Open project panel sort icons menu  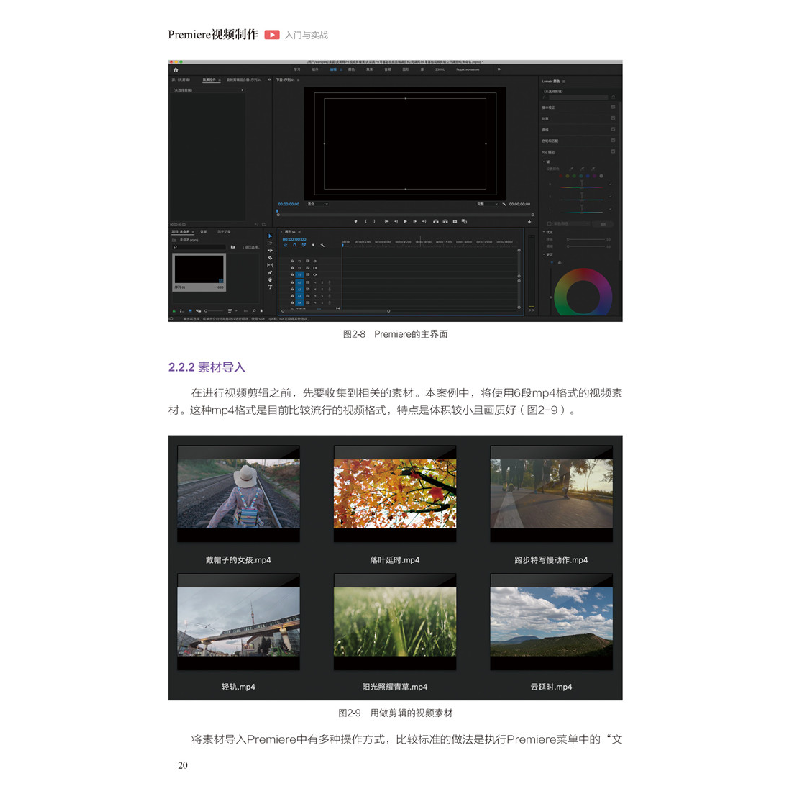[x=230, y=311]
